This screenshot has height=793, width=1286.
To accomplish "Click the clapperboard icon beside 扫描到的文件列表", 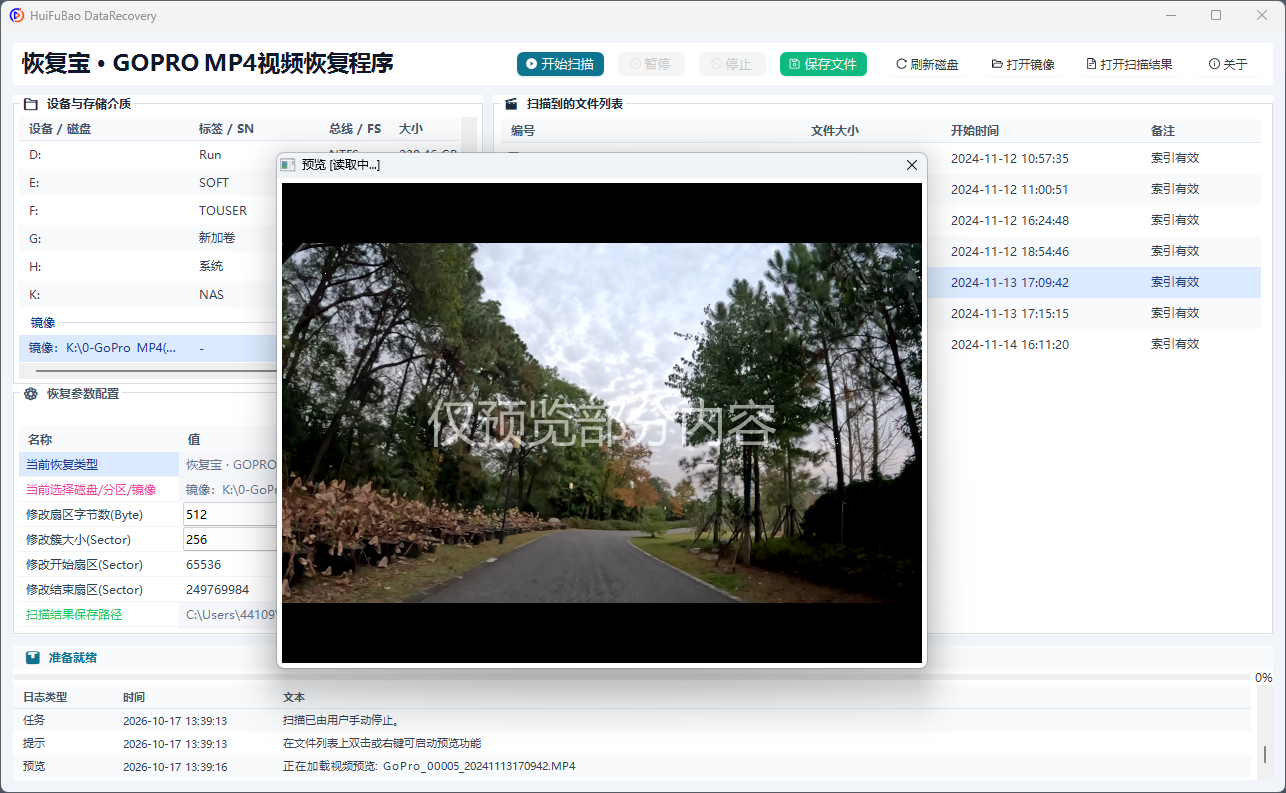I will pyautogui.click(x=511, y=104).
